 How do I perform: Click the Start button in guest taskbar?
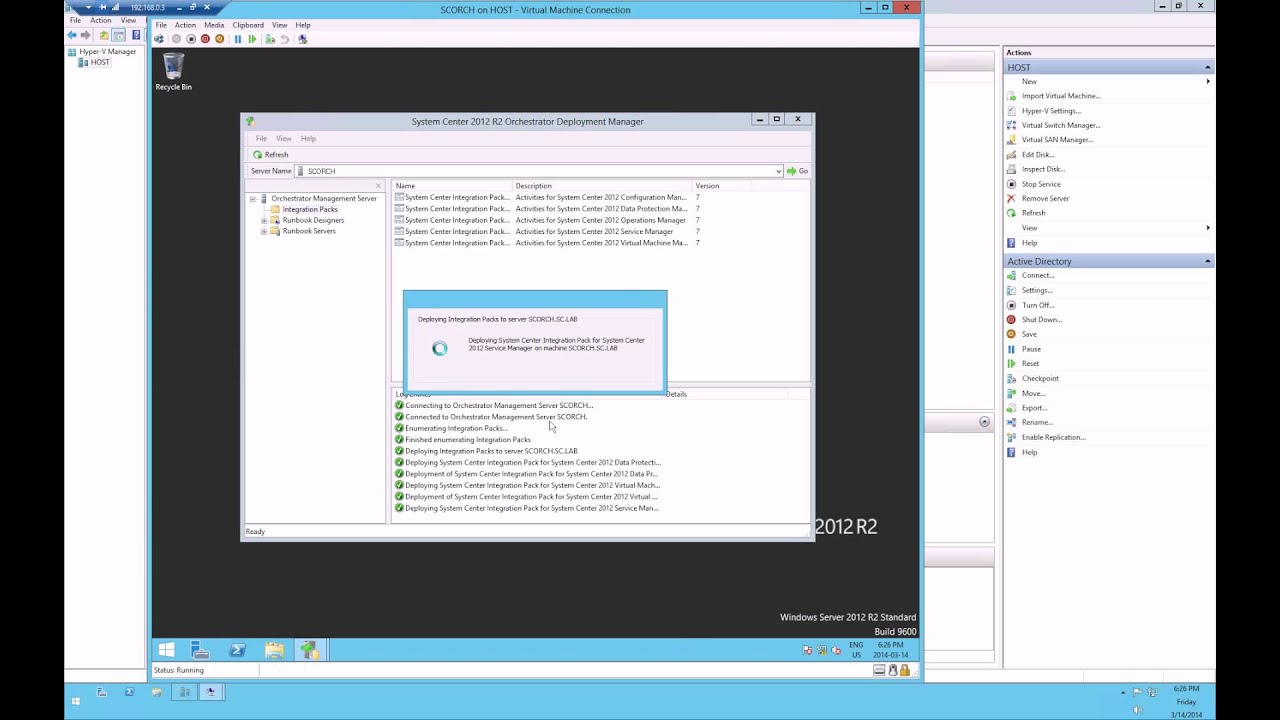point(167,650)
